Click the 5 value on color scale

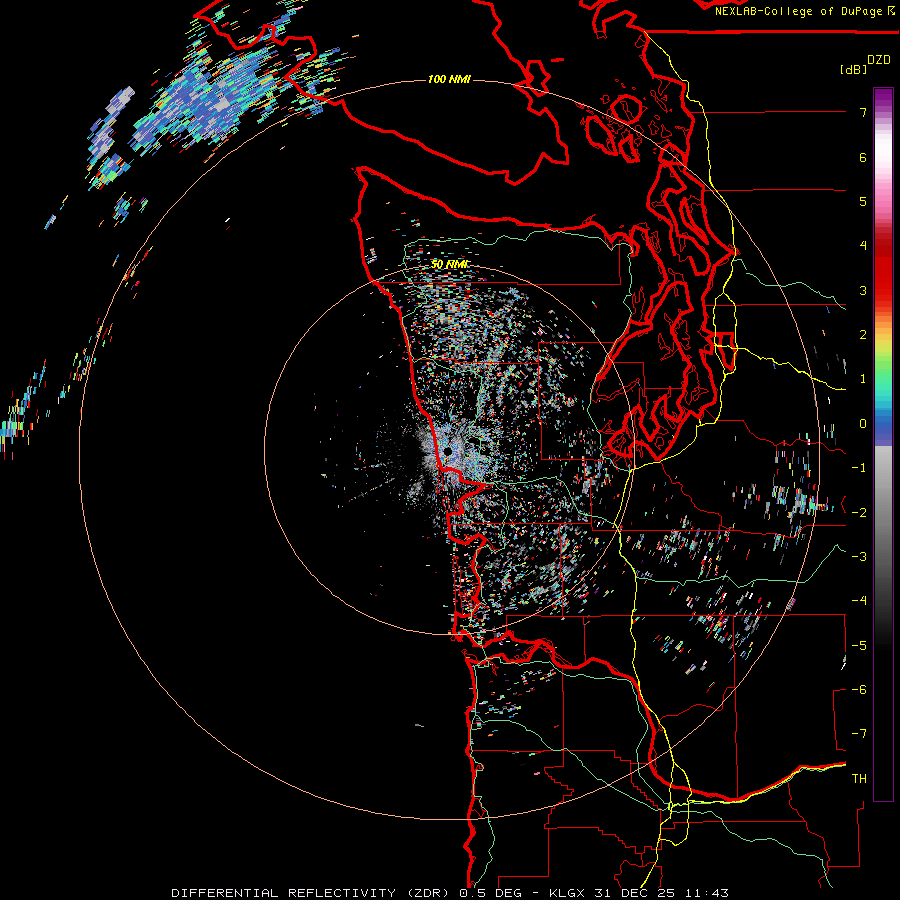pos(863,201)
